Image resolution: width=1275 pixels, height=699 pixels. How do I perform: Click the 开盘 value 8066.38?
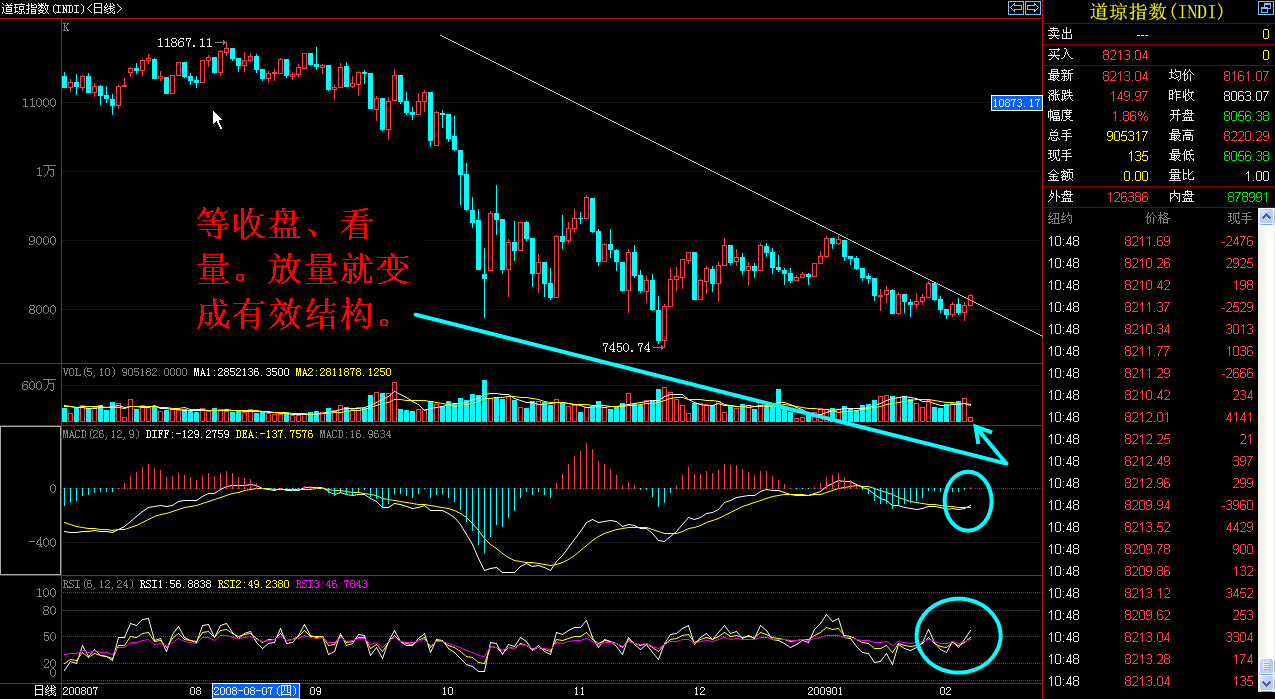(x=1246, y=116)
